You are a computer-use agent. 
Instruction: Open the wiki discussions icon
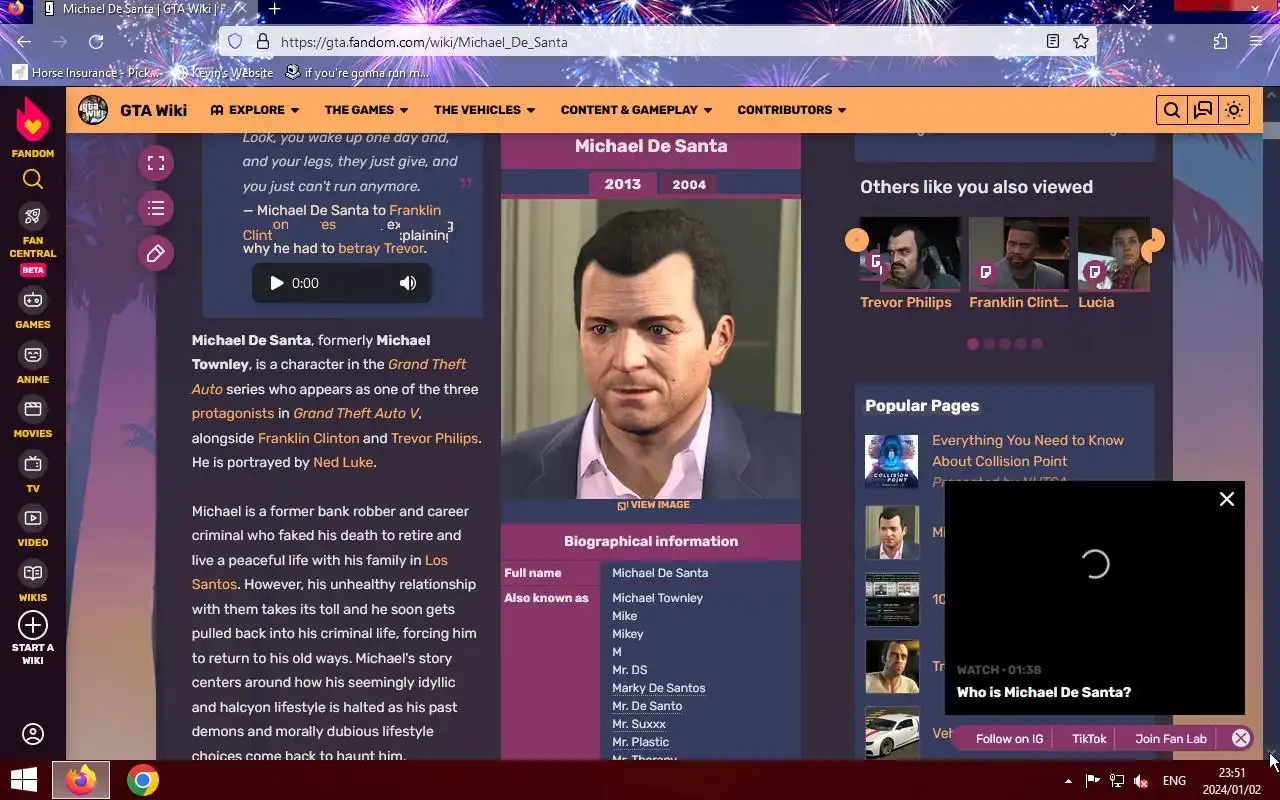coord(1203,110)
